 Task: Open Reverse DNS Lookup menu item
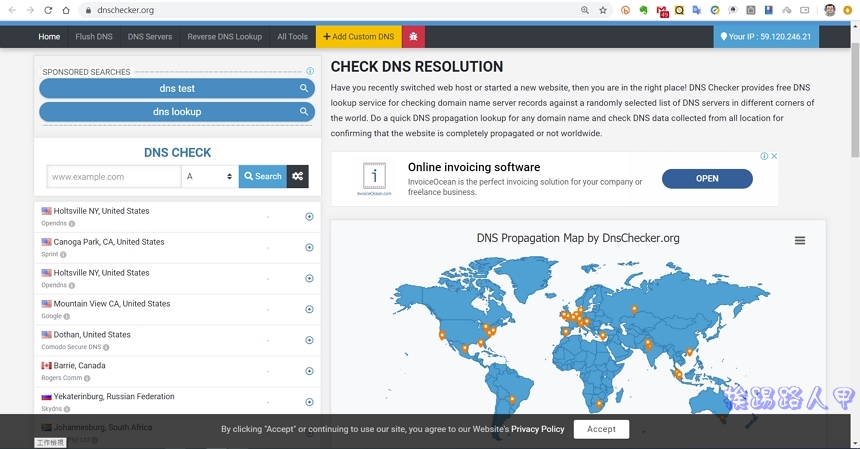(x=224, y=37)
